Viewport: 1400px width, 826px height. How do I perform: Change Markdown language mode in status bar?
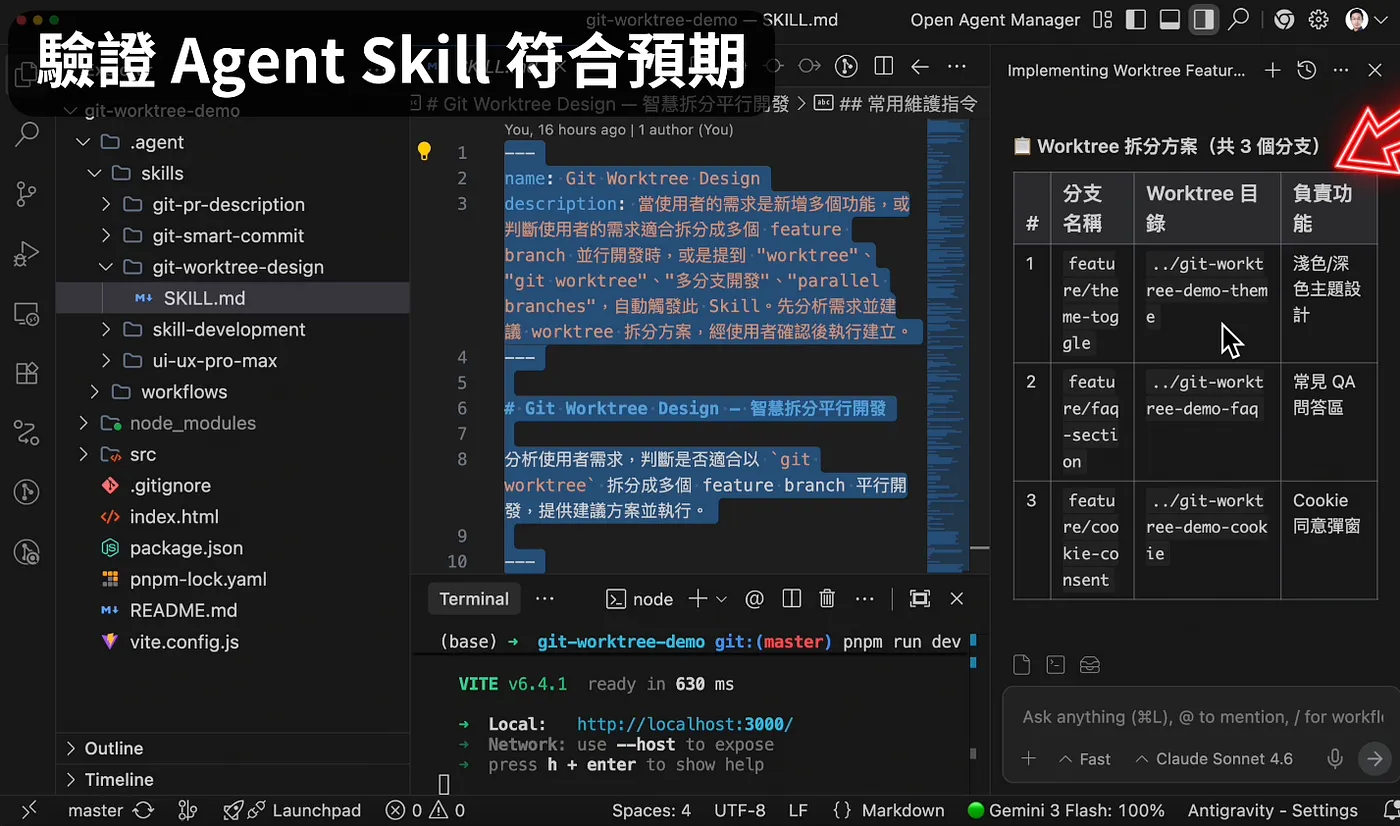tap(903, 810)
